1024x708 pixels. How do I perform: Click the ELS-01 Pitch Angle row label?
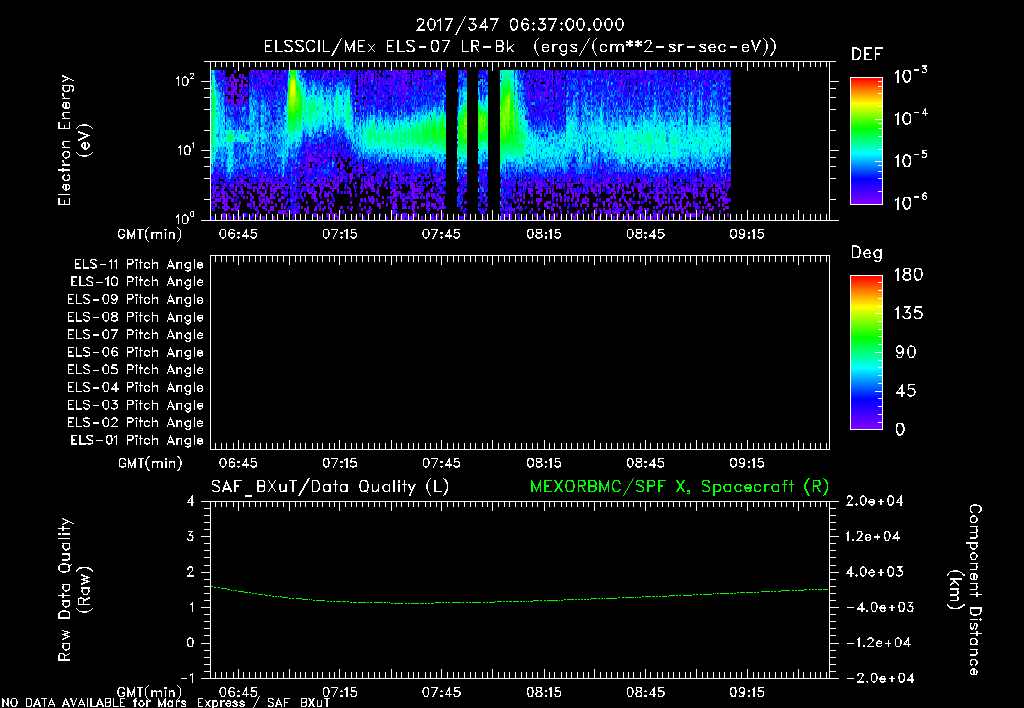(137, 440)
